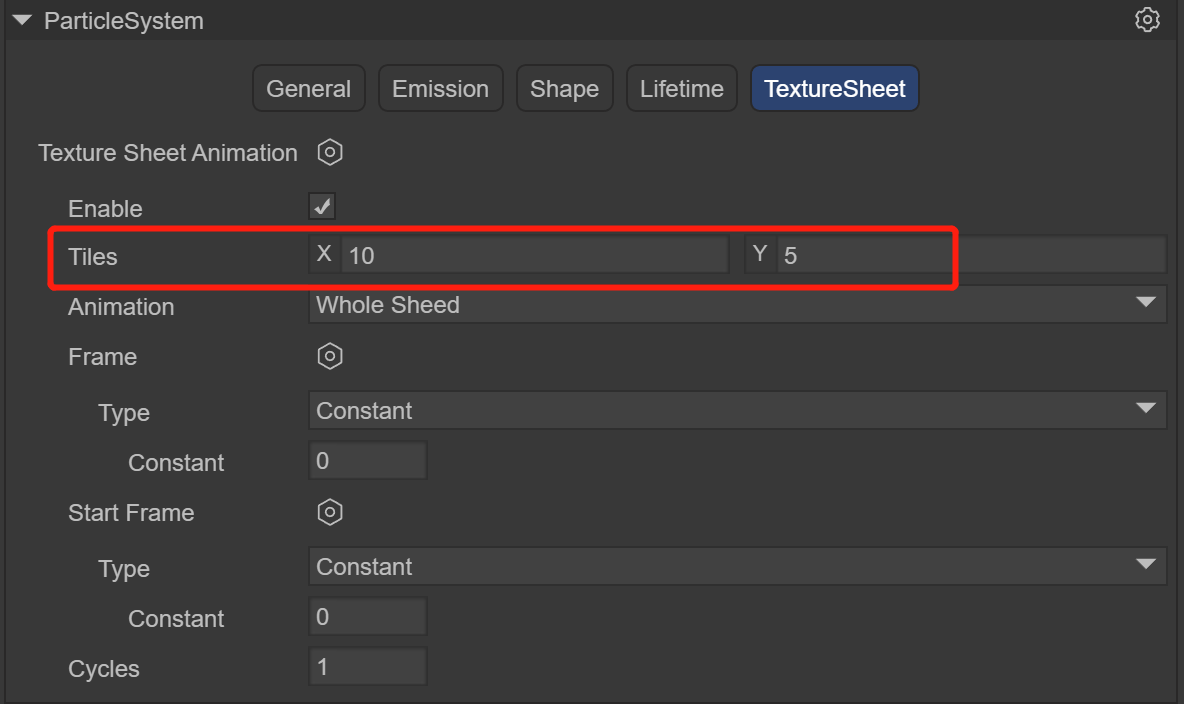
Task: Open the Start Frame Type dropdown
Action: tap(737, 567)
